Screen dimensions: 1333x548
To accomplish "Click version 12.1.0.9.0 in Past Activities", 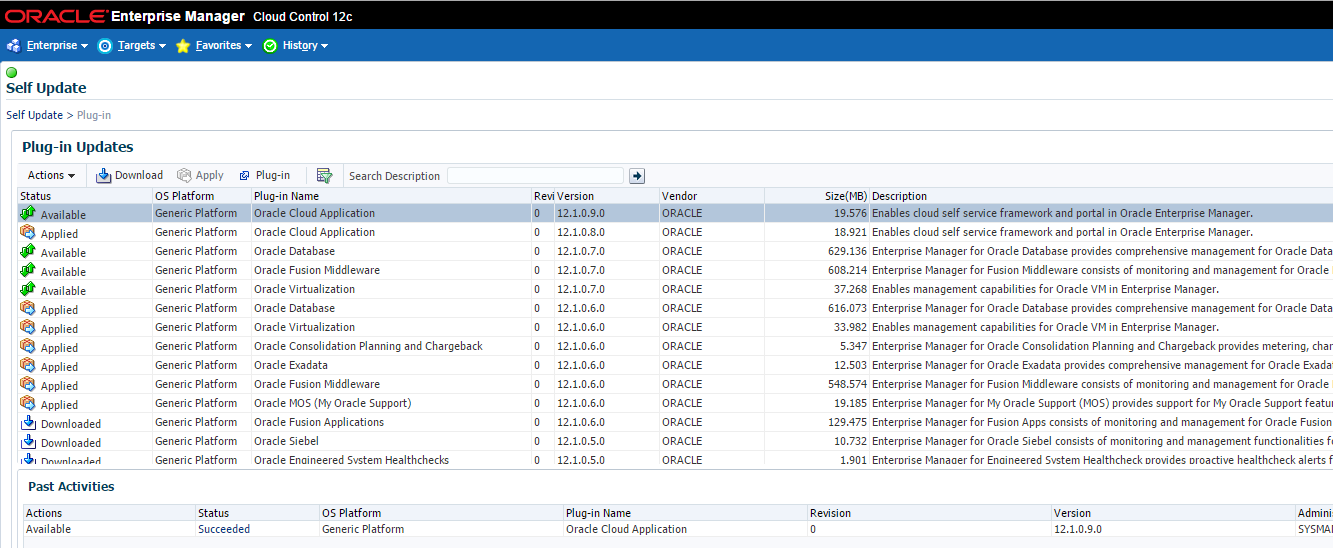I will [1078, 529].
